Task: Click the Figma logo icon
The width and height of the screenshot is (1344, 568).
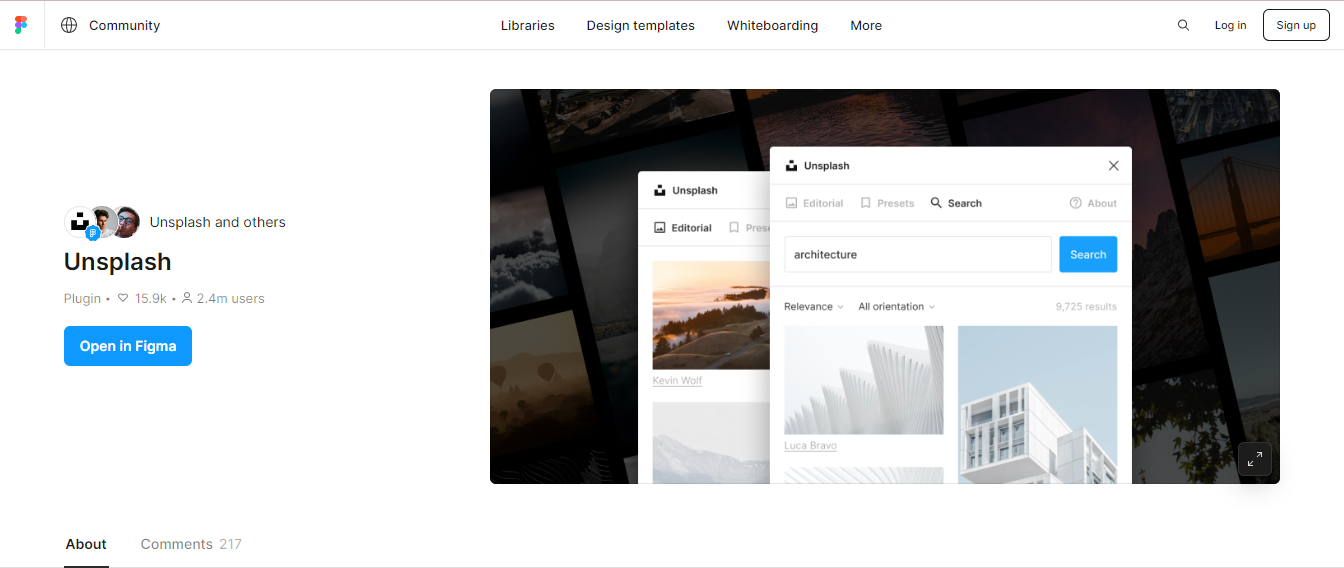Action: click(x=22, y=25)
